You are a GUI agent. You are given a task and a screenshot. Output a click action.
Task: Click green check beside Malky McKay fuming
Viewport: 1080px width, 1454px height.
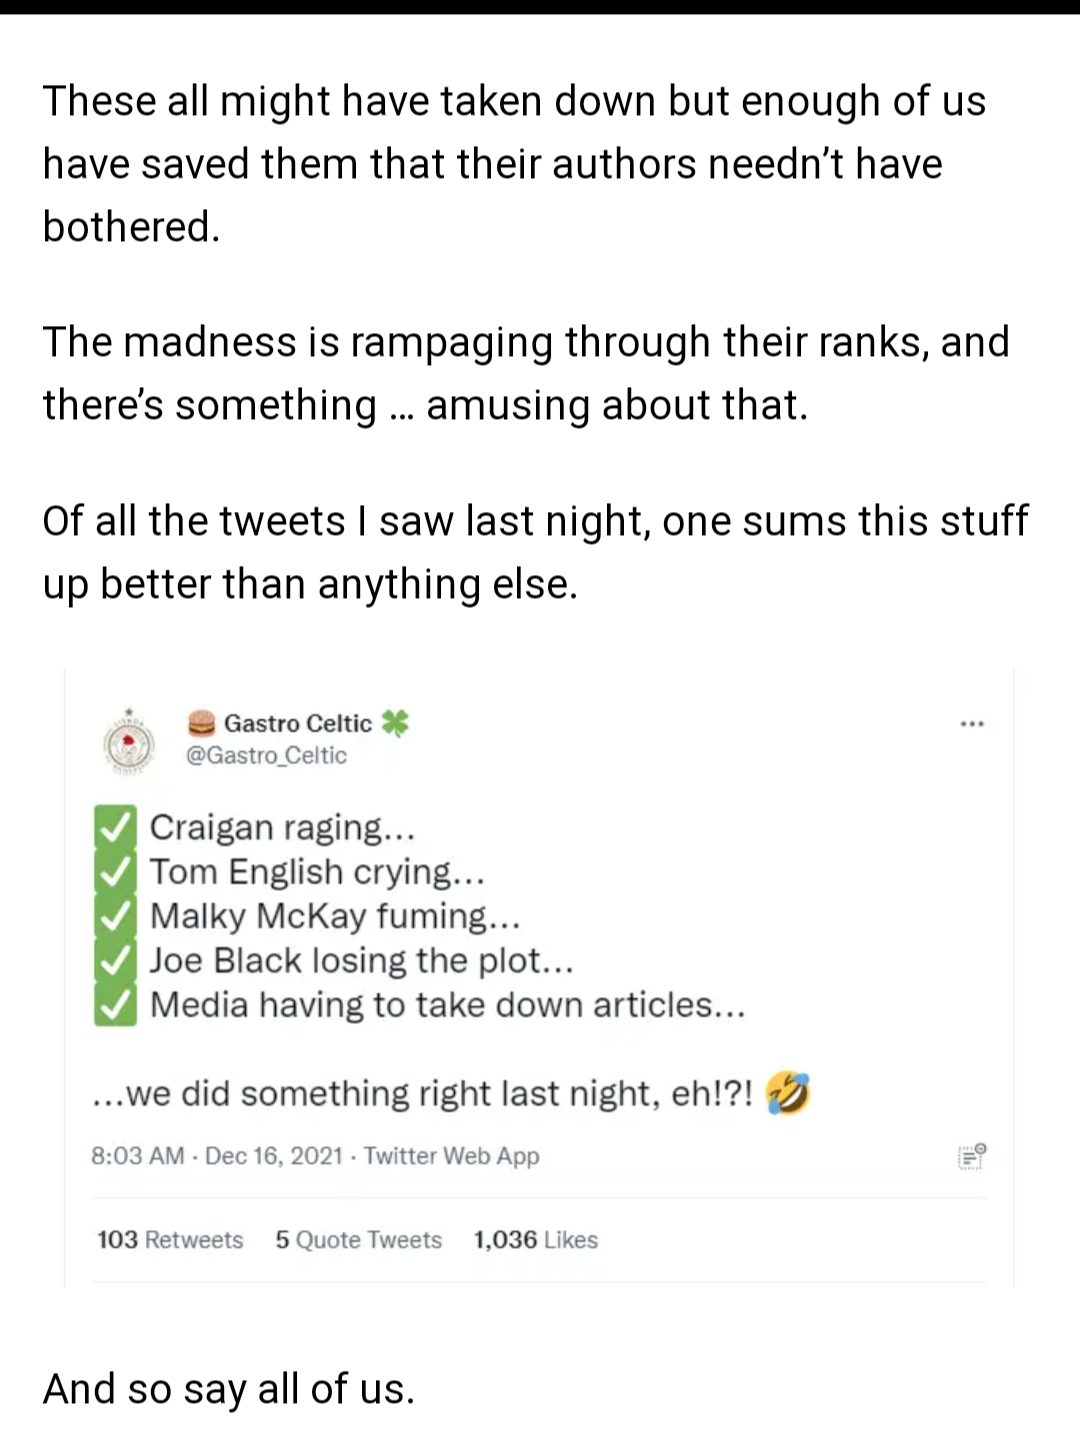point(115,915)
